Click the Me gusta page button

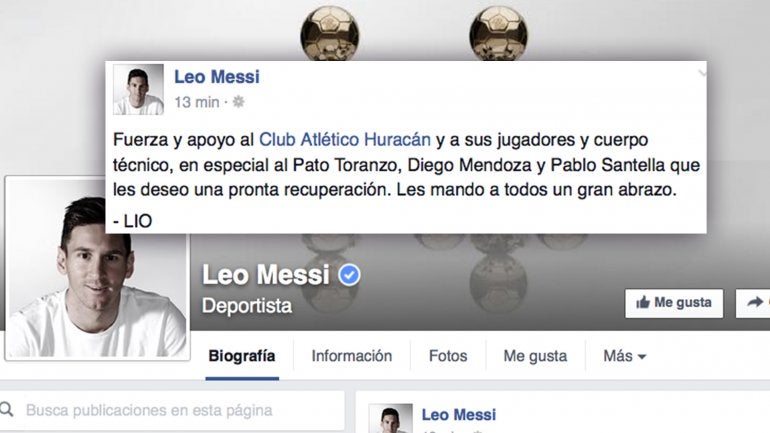click(x=674, y=303)
